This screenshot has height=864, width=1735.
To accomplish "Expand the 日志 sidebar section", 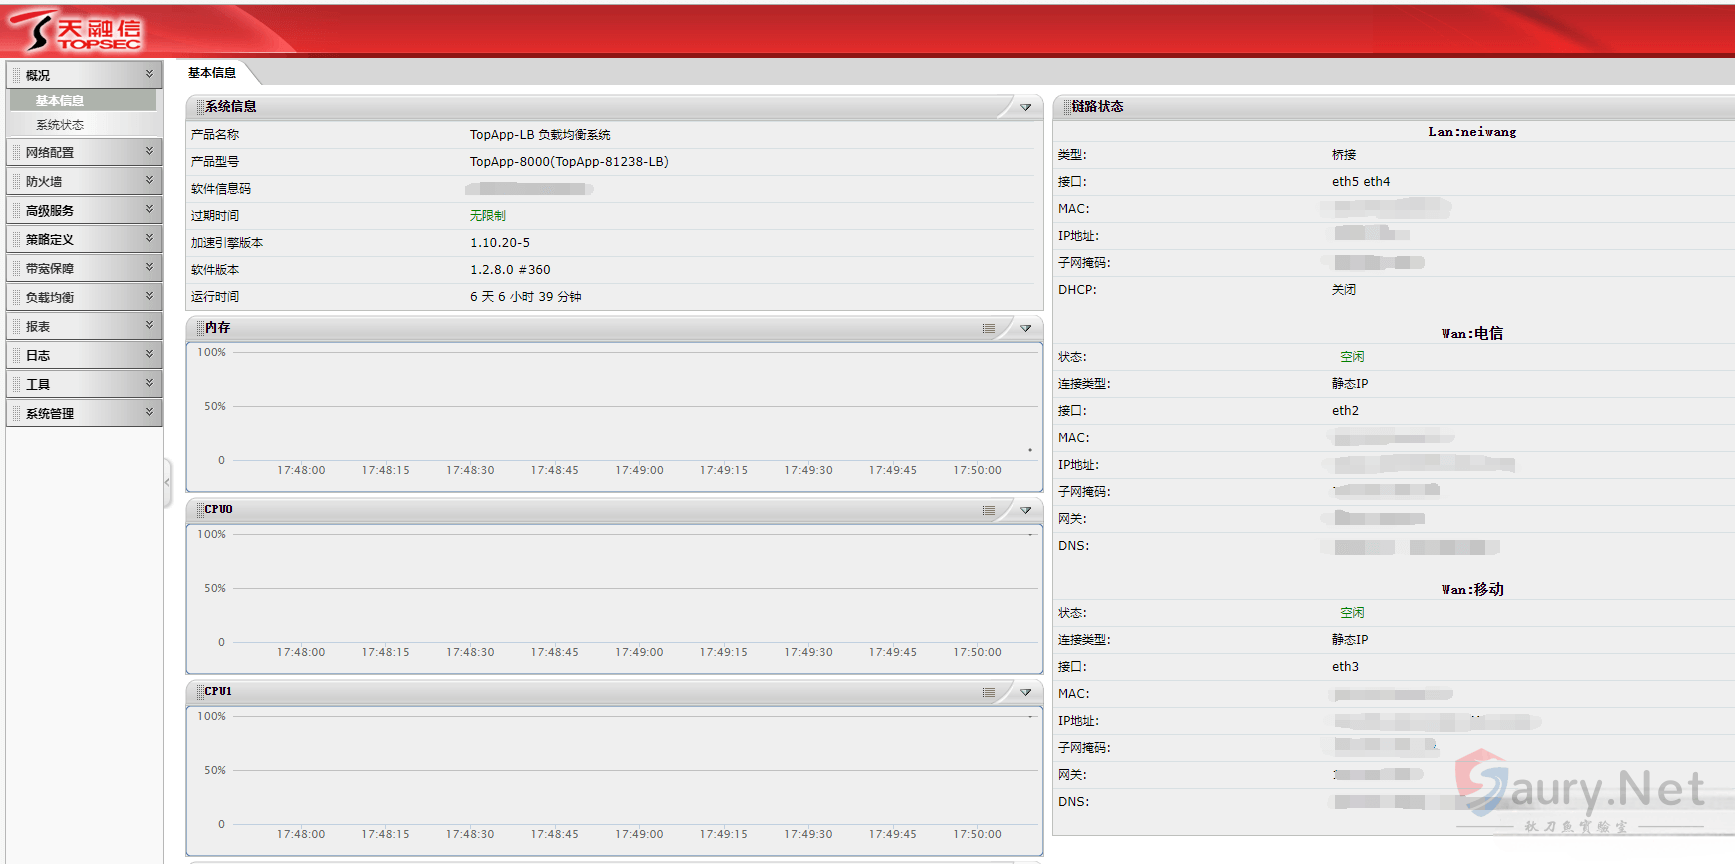I will pos(84,355).
